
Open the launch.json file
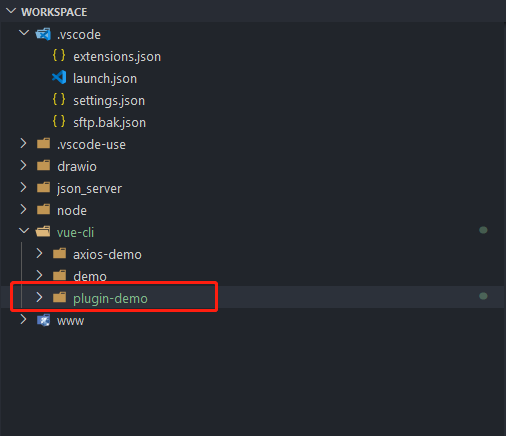coord(105,79)
